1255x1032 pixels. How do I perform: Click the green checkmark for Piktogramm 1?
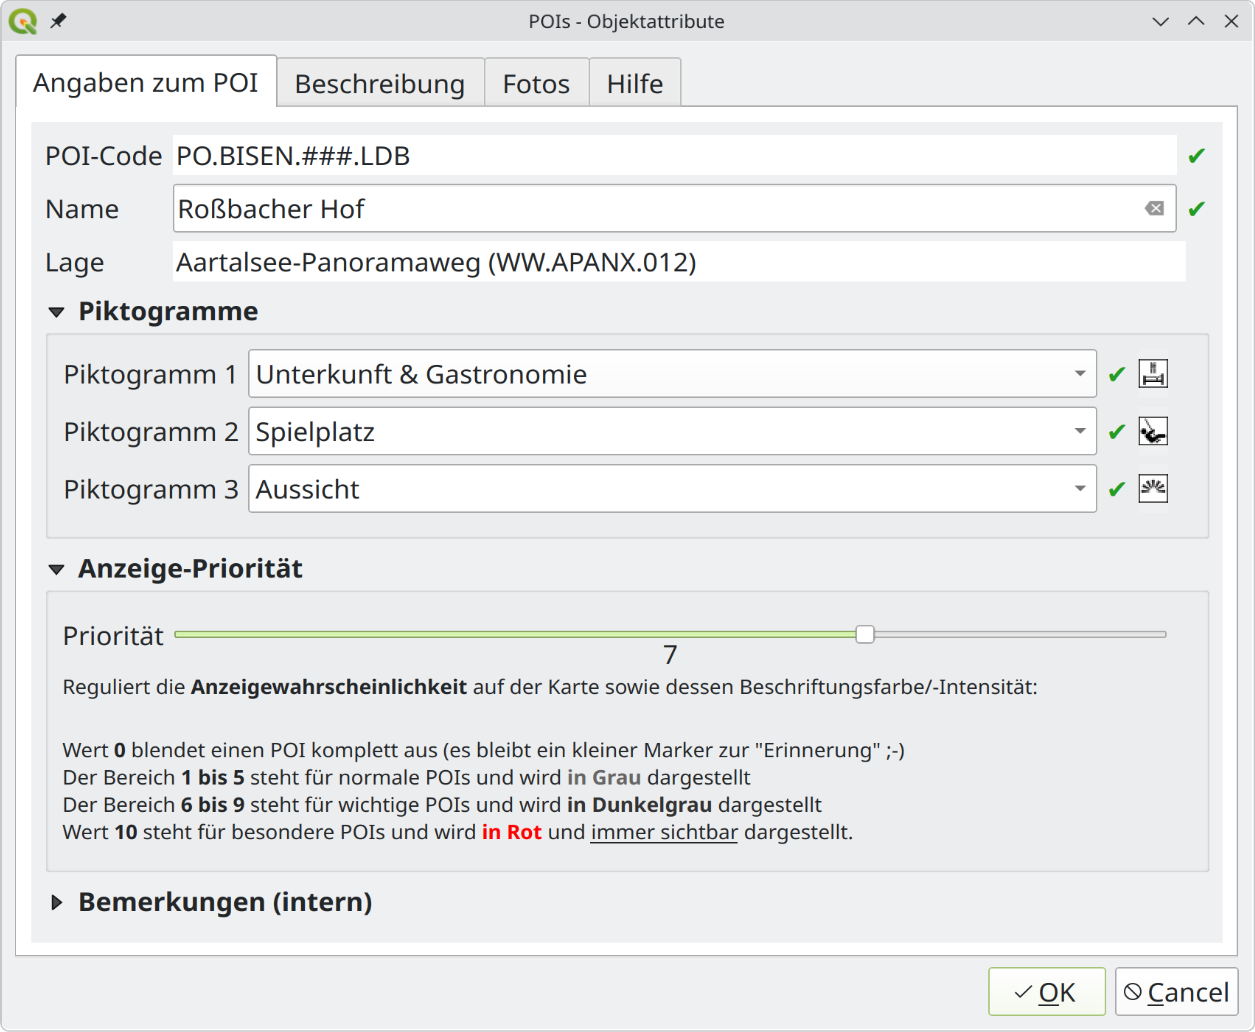point(1117,375)
